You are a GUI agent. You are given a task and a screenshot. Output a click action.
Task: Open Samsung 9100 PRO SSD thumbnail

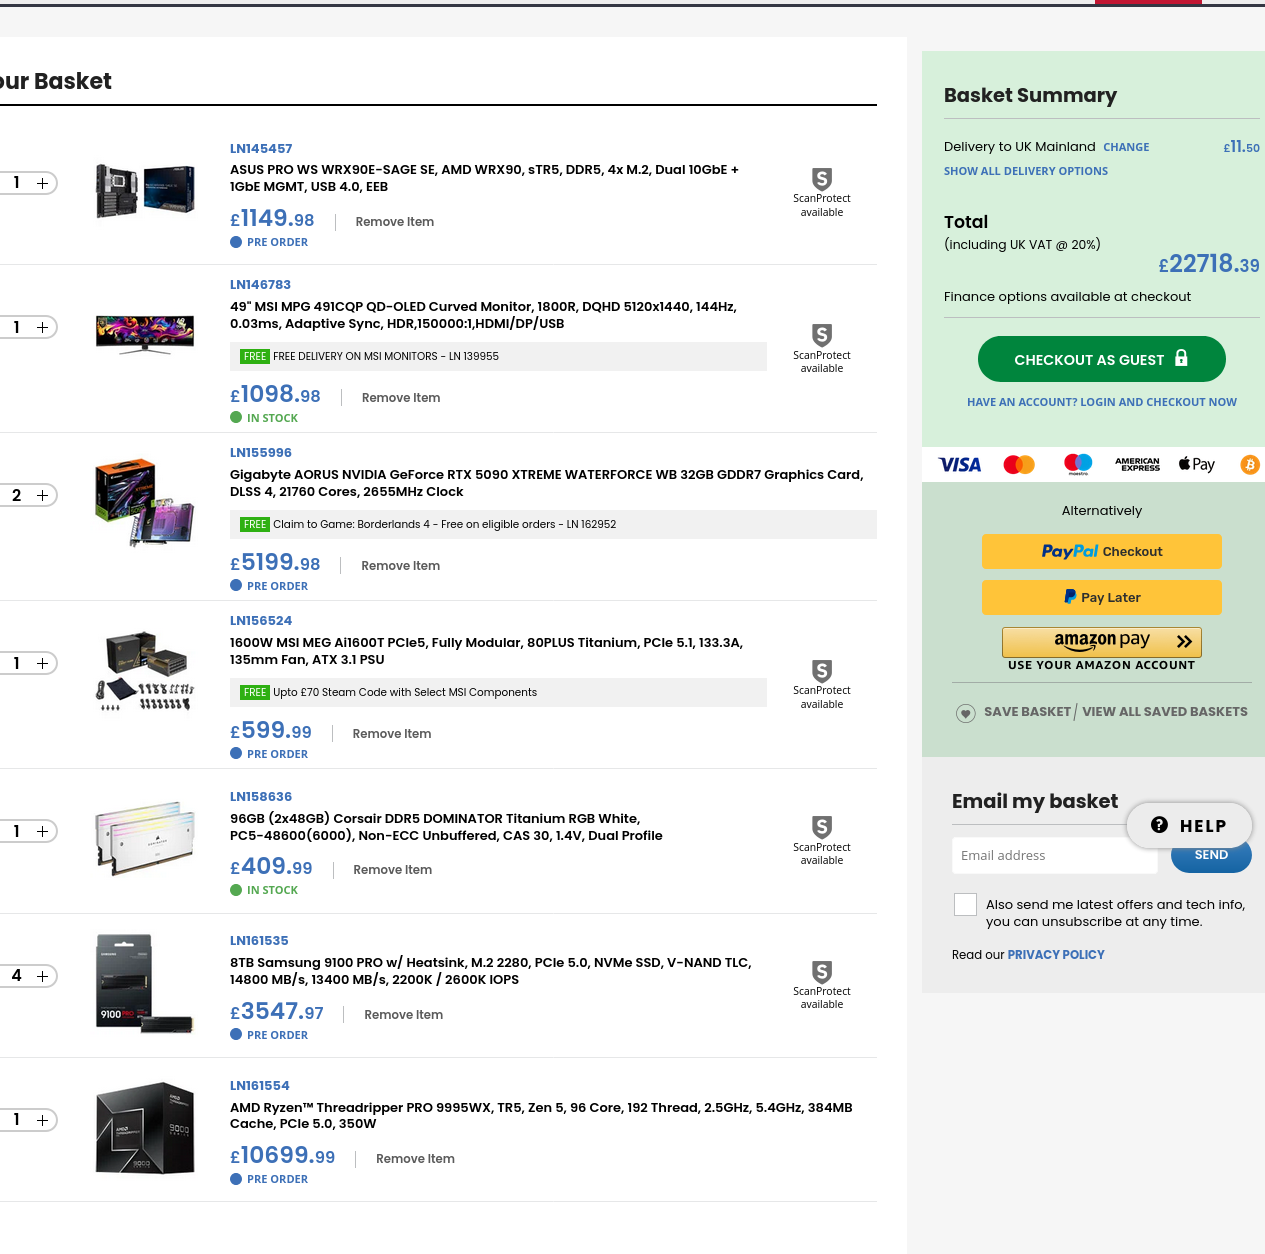click(x=145, y=983)
